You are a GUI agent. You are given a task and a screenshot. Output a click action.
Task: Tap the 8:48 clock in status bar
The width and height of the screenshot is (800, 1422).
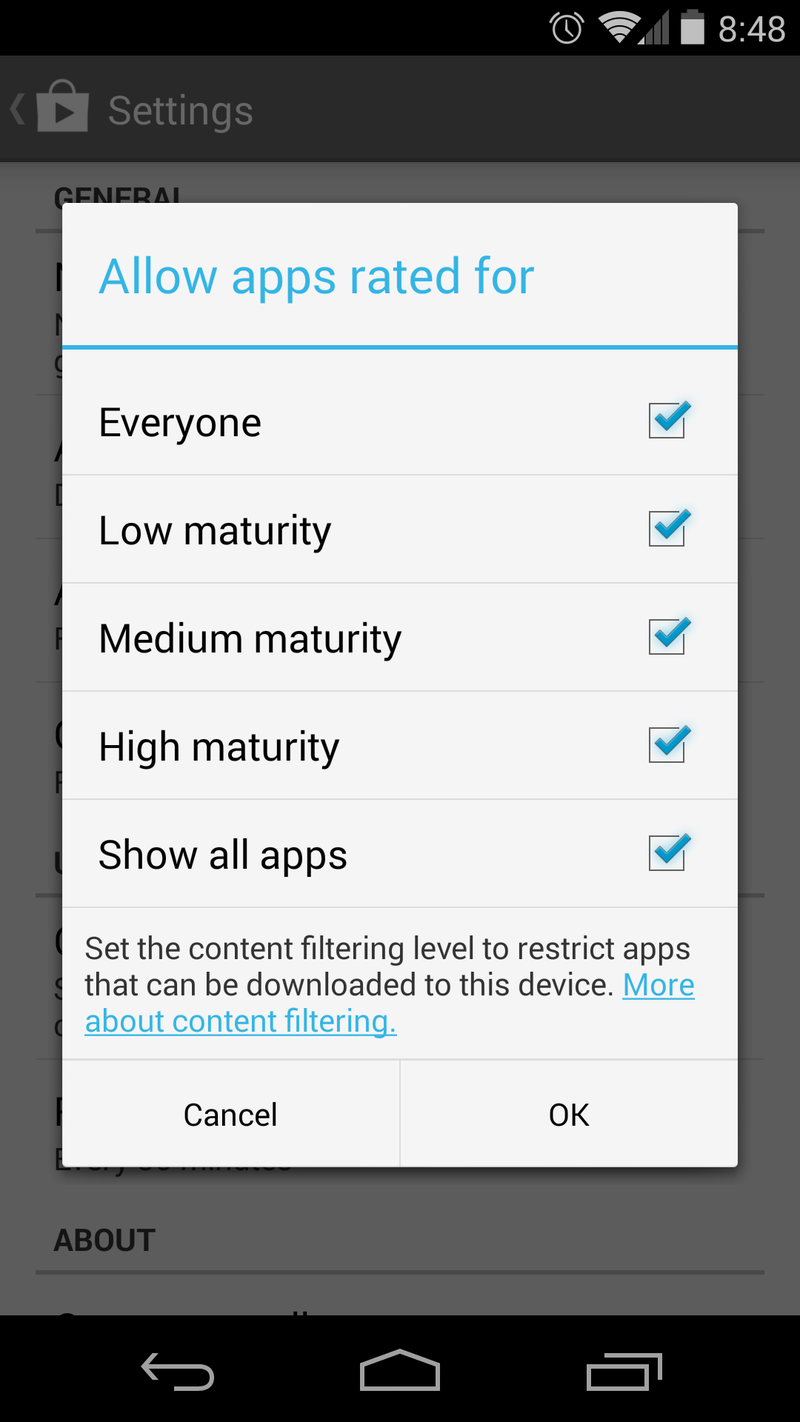click(752, 29)
